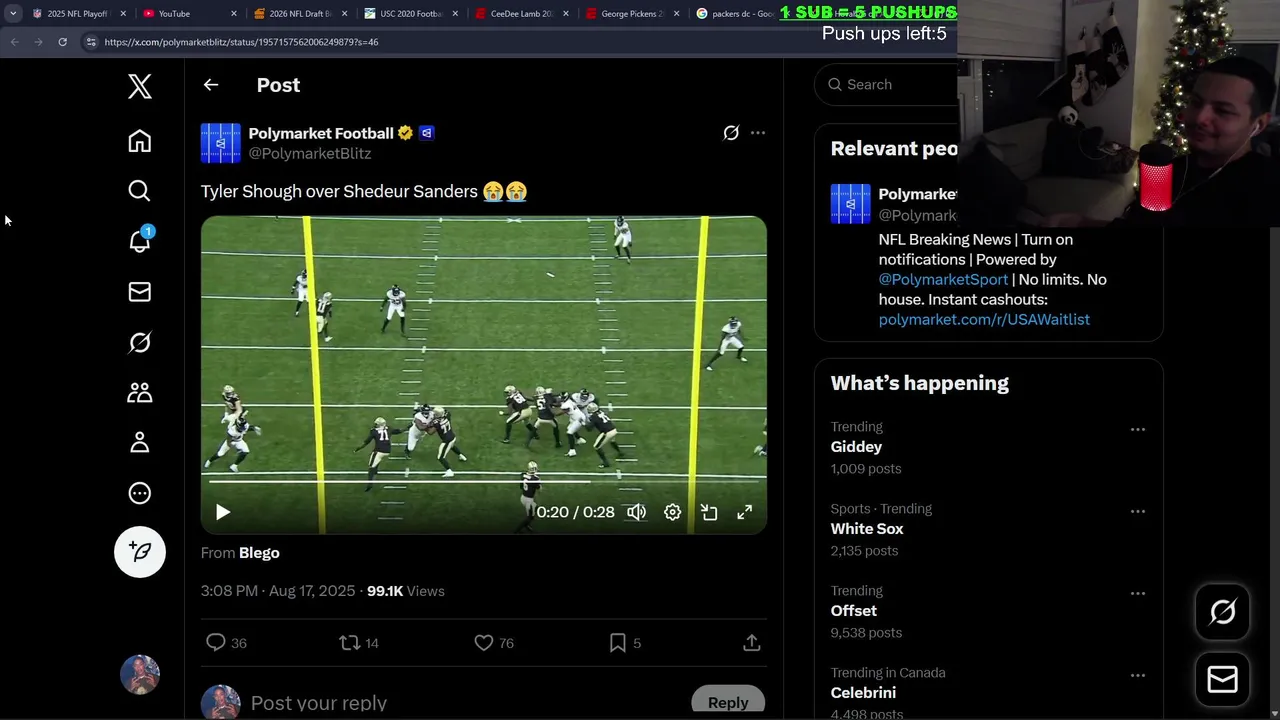Open the Offset trending topic
Image resolution: width=1280 pixels, height=720 pixels.
click(854, 611)
